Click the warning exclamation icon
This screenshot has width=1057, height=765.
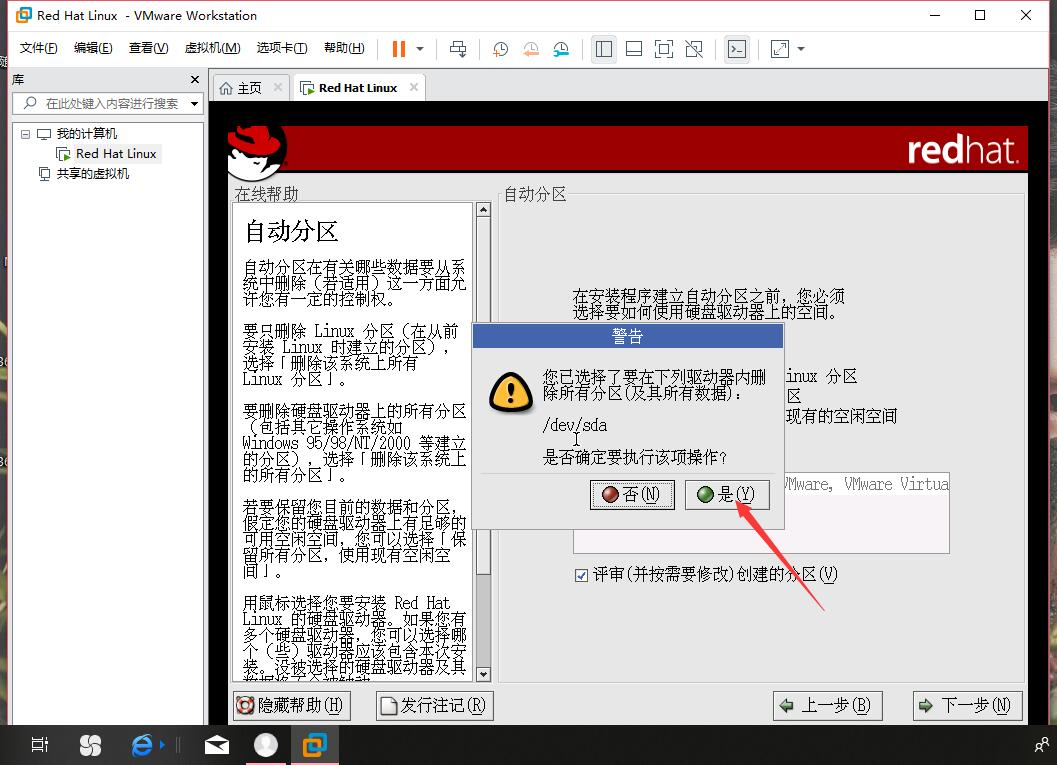click(510, 392)
